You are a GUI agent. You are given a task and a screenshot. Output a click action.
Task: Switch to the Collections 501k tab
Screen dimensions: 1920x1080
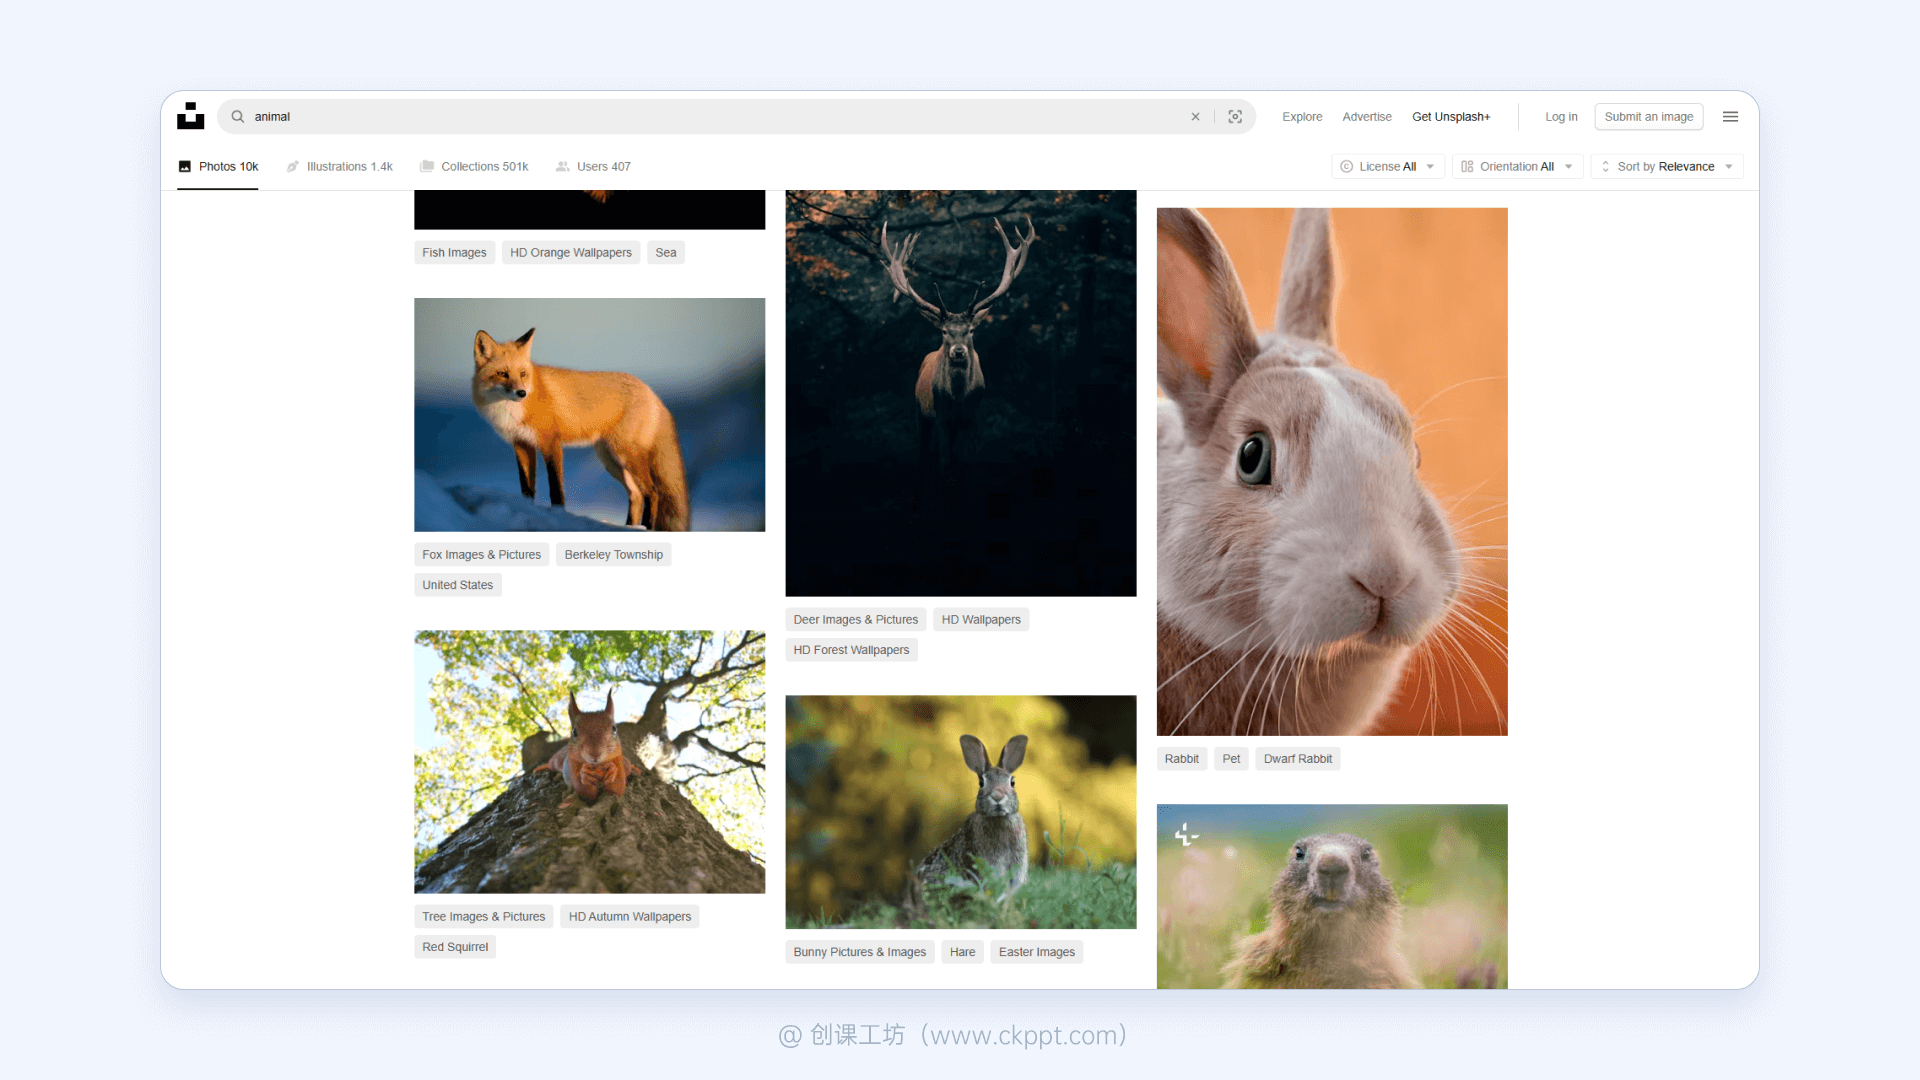(x=474, y=167)
